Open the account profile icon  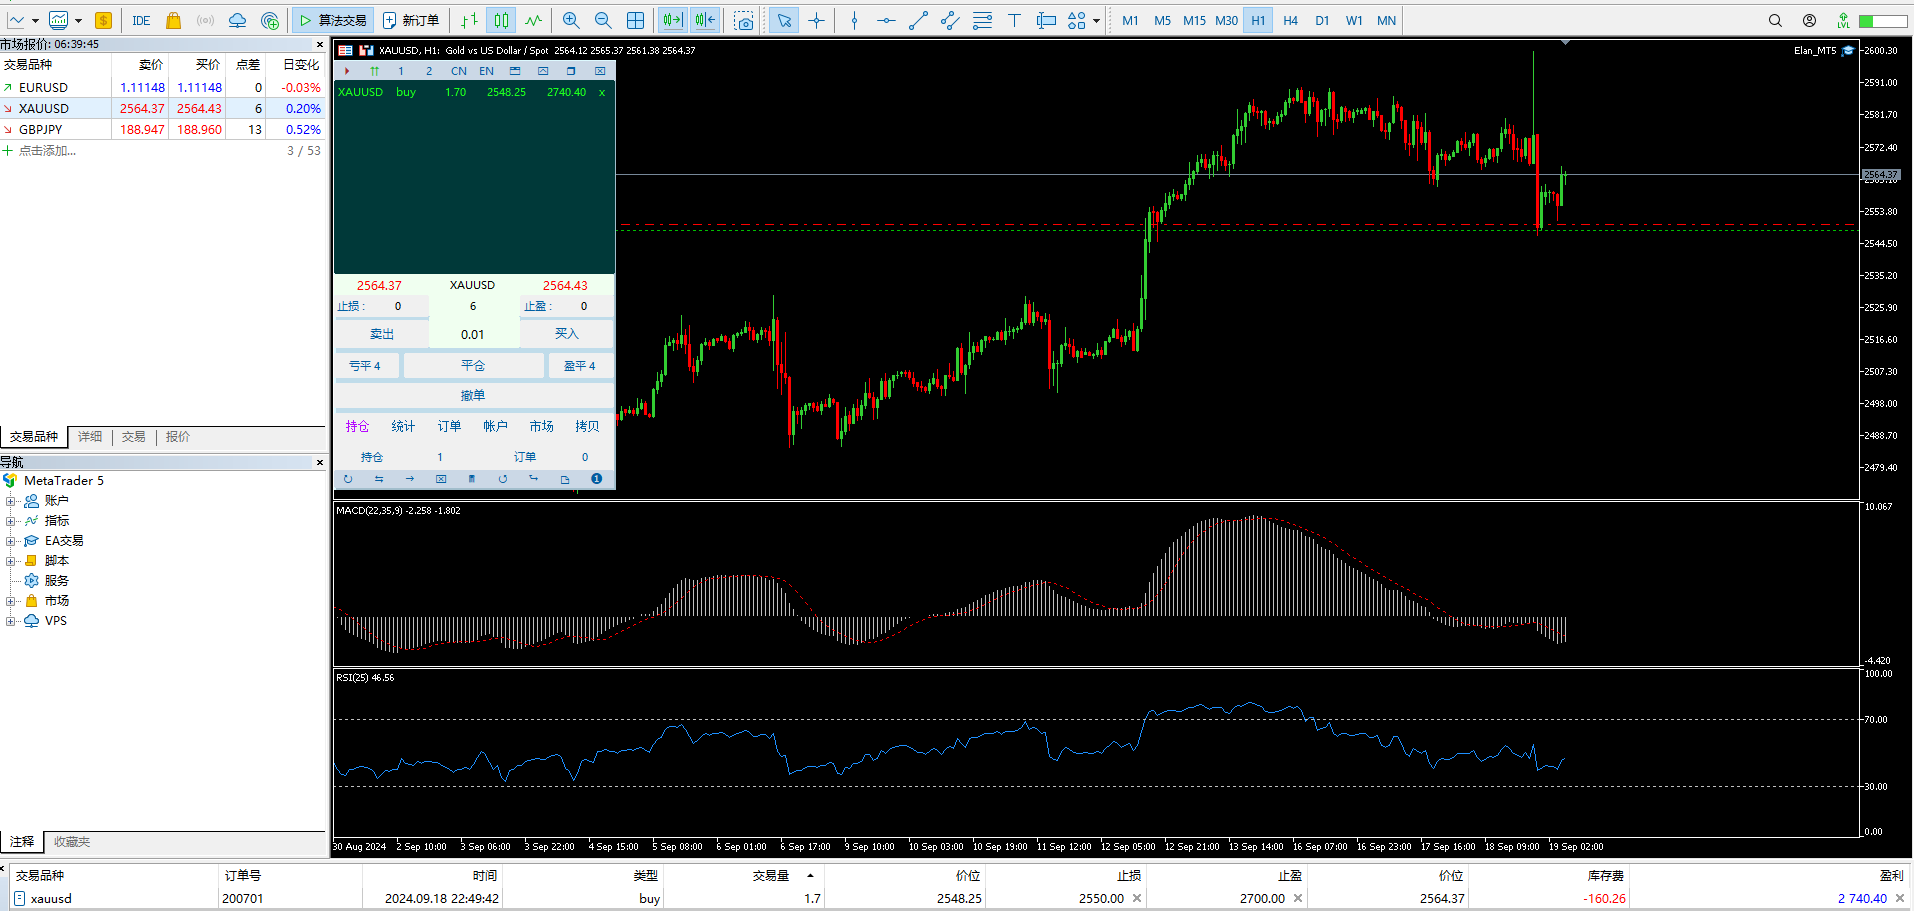coord(1809,20)
